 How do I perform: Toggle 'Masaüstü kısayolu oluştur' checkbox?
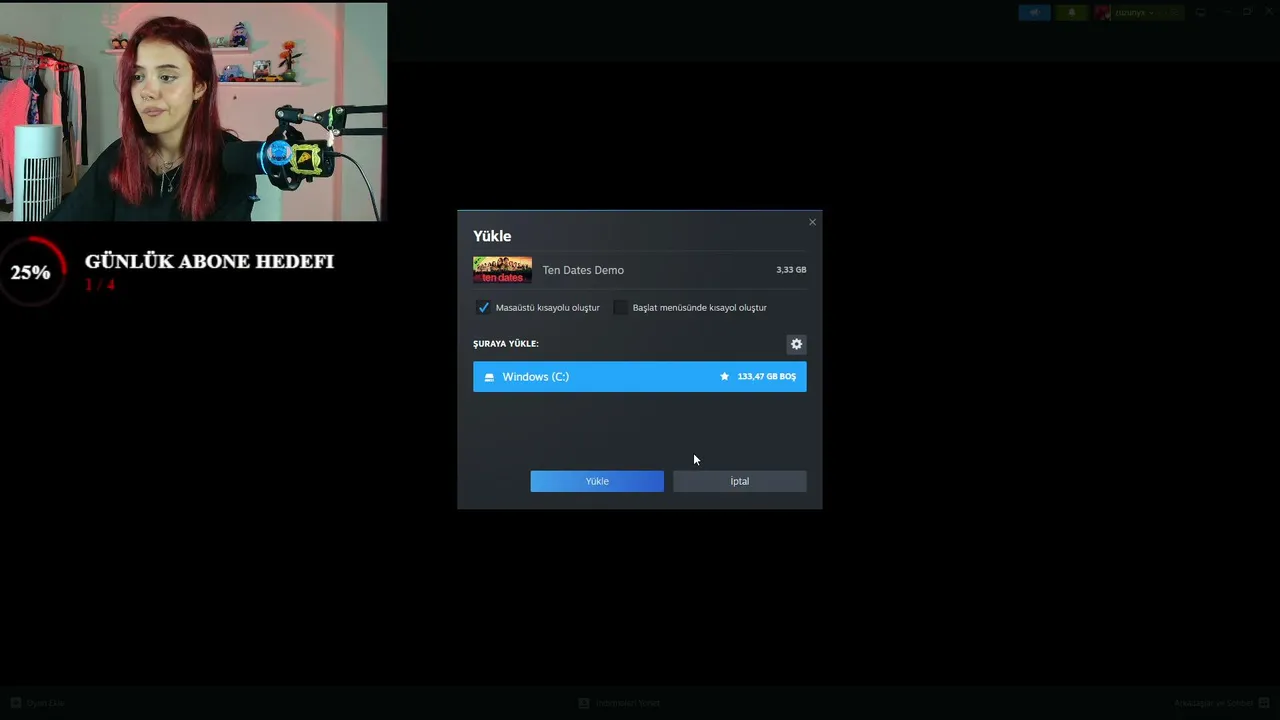[483, 308]
